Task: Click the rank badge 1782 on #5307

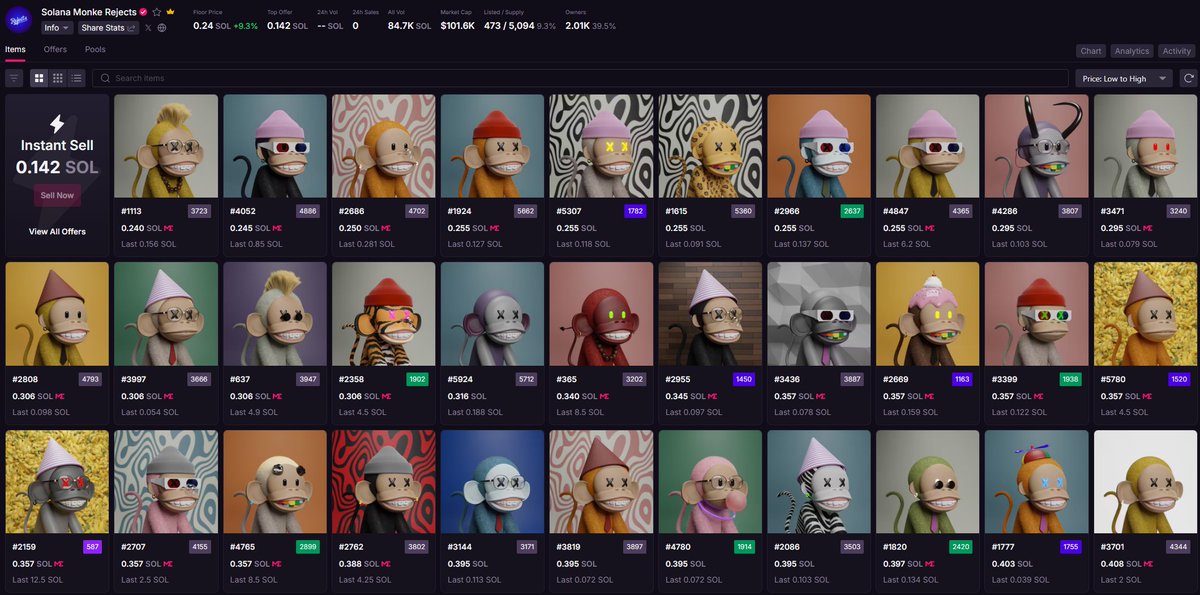Action: (635, 211)
